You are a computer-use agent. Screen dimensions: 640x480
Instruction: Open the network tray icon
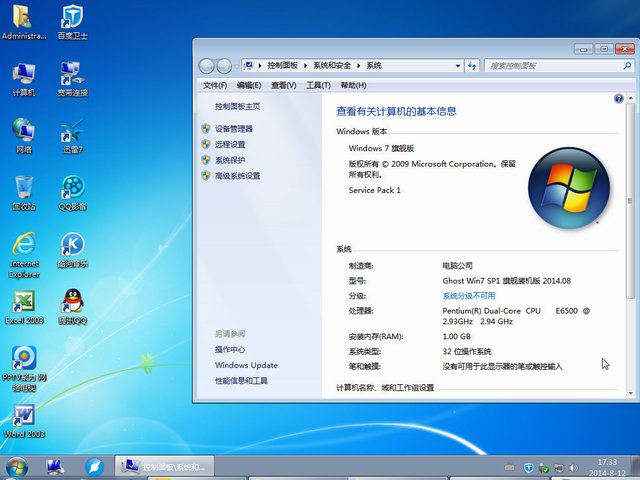click(x=558, y=468)
